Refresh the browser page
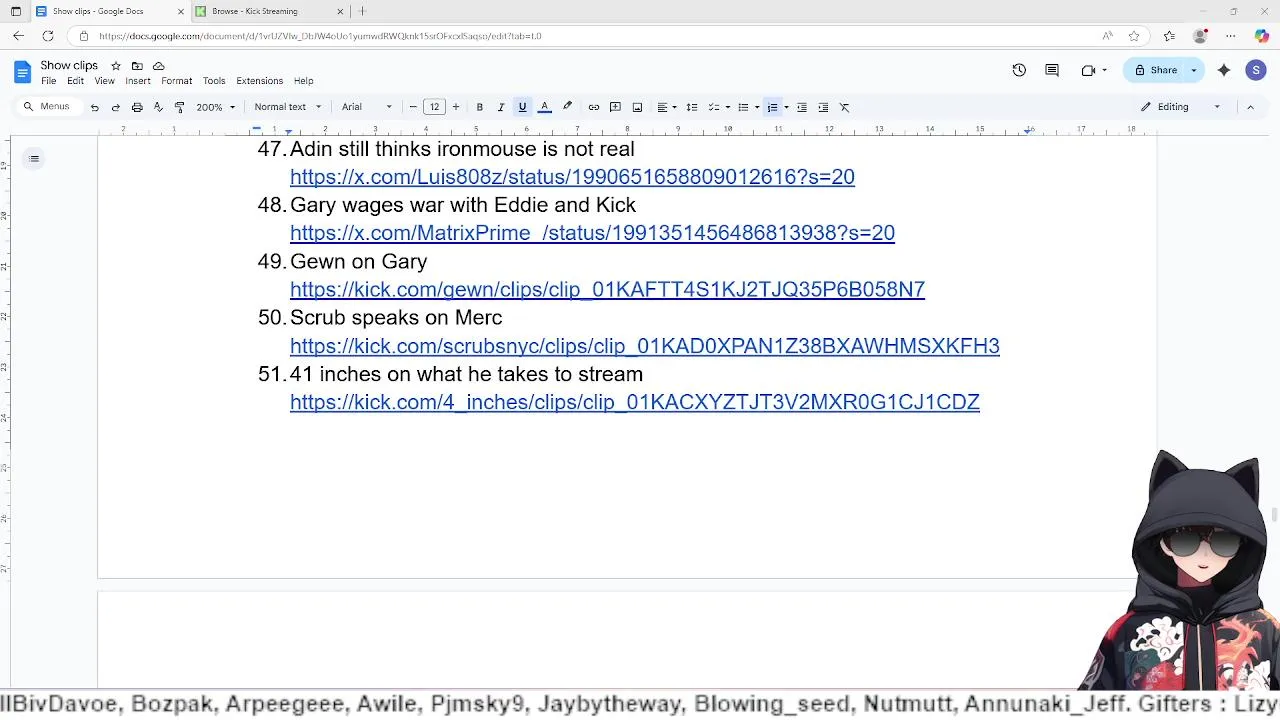Screen dimensions: 1280x720 (48, 36)
